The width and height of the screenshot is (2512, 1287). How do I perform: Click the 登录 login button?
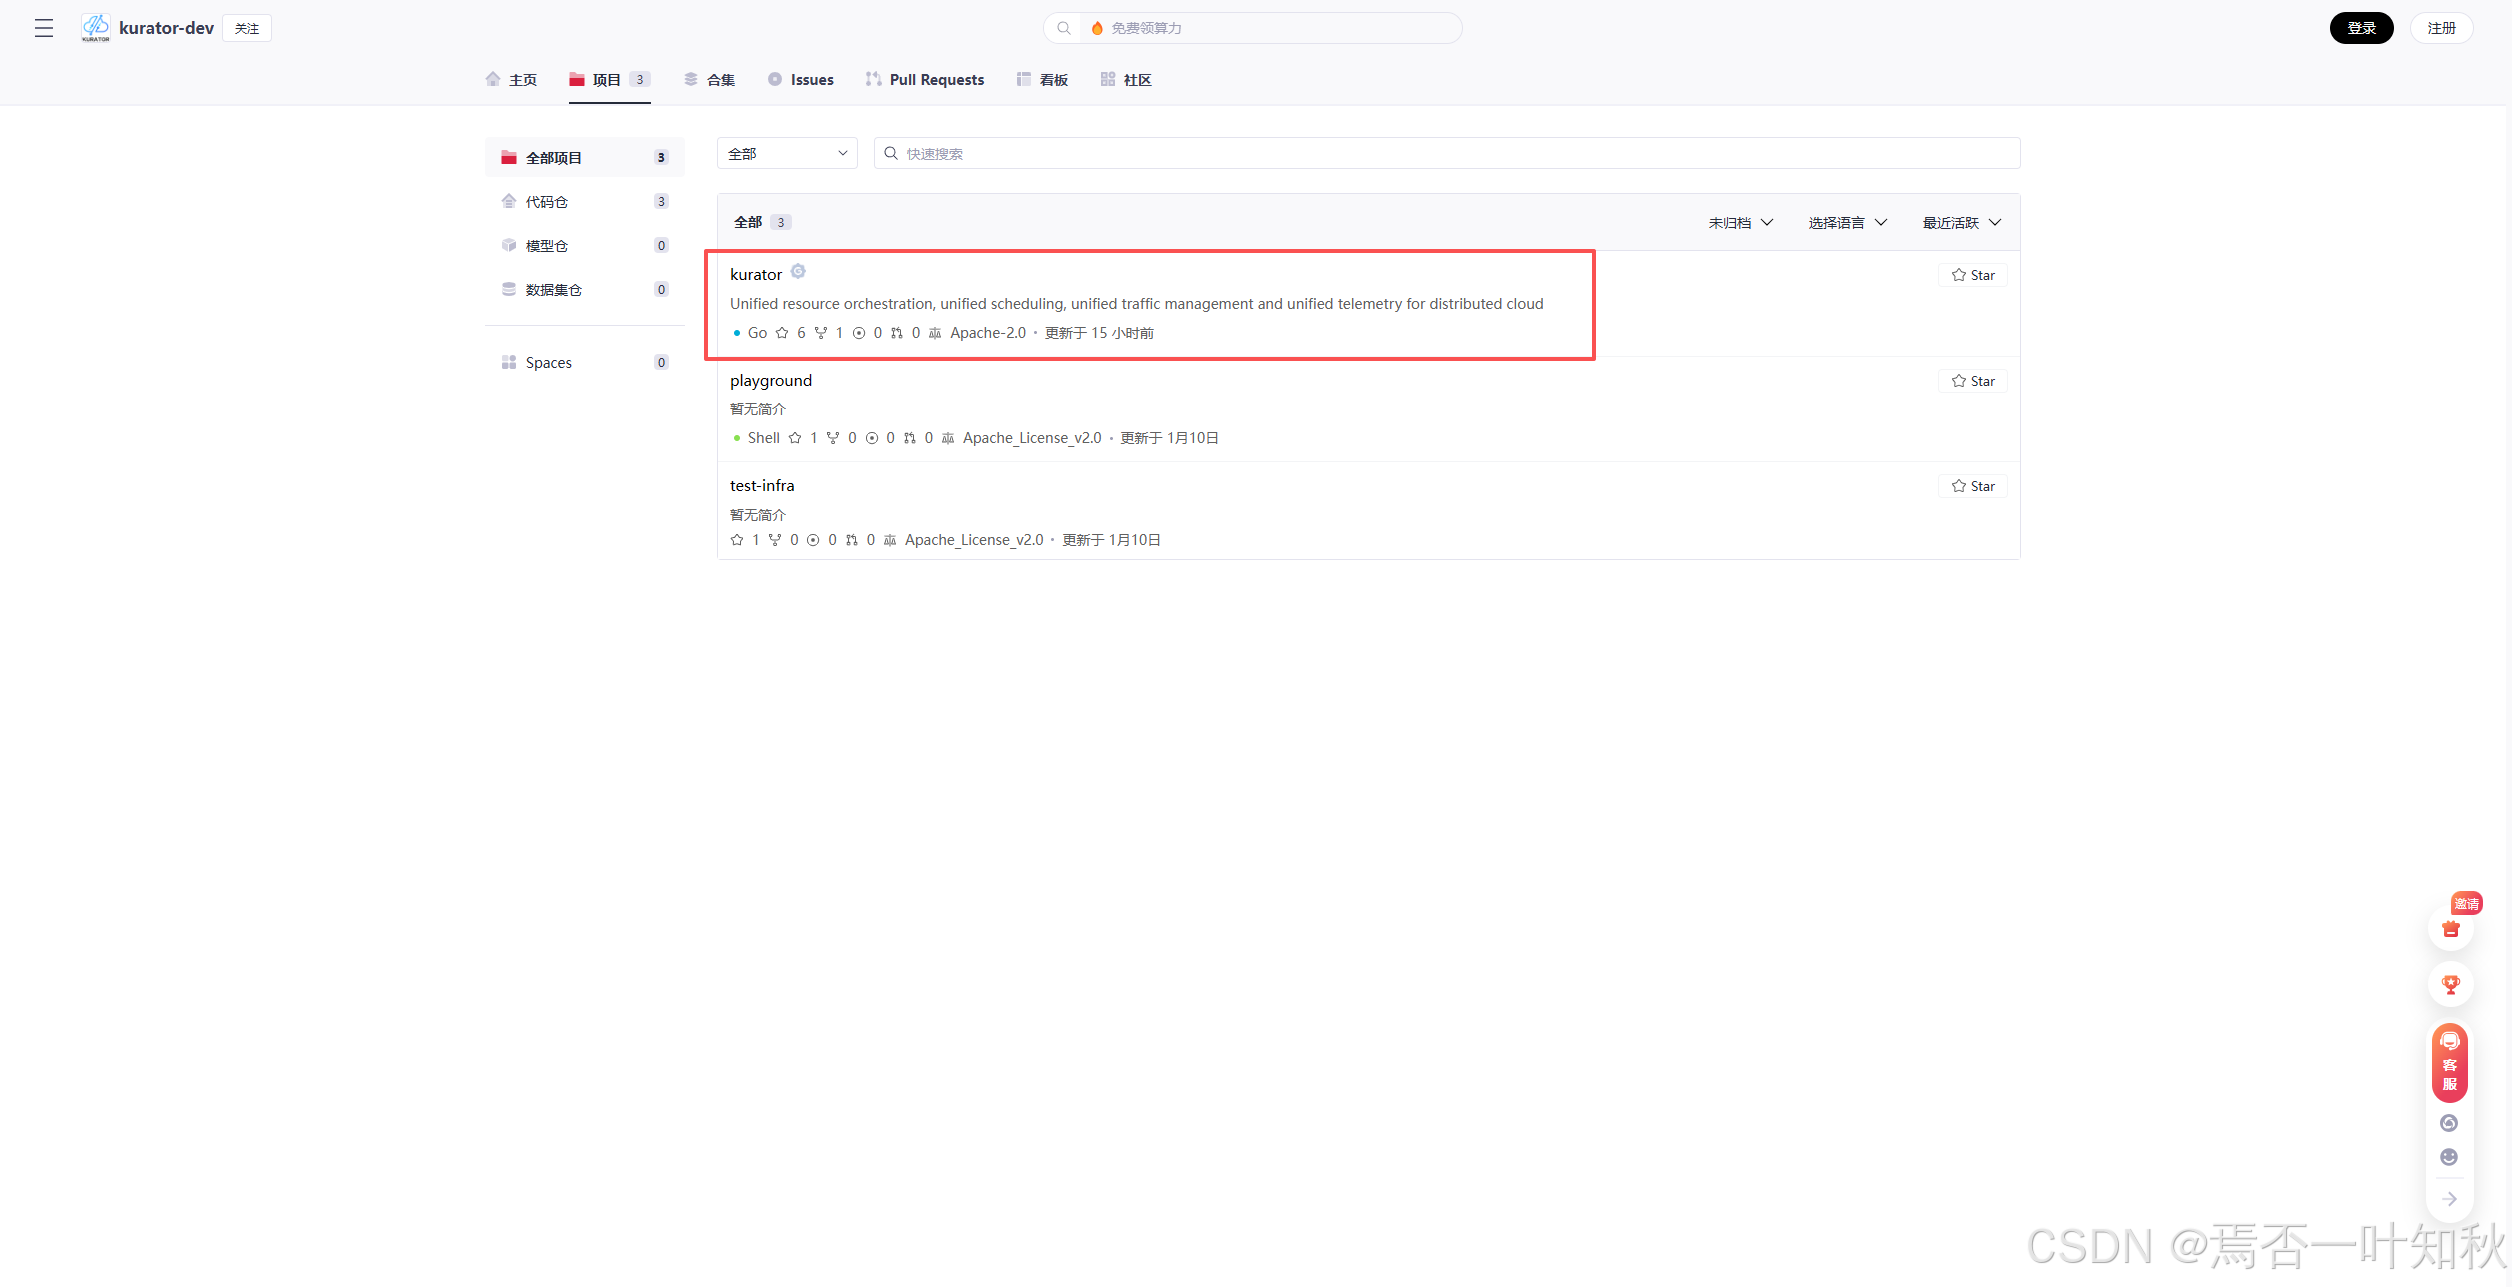[x=2361, y=28]
